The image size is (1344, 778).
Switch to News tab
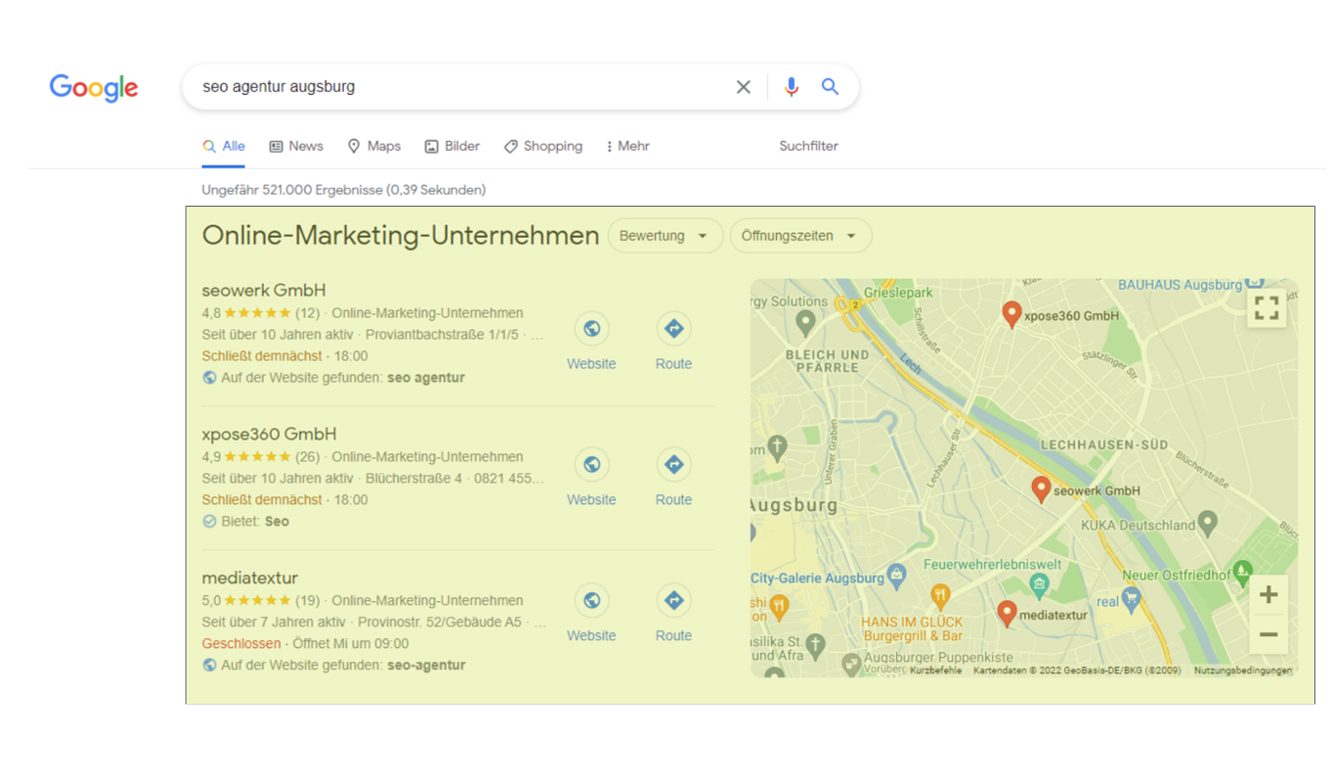296,146
